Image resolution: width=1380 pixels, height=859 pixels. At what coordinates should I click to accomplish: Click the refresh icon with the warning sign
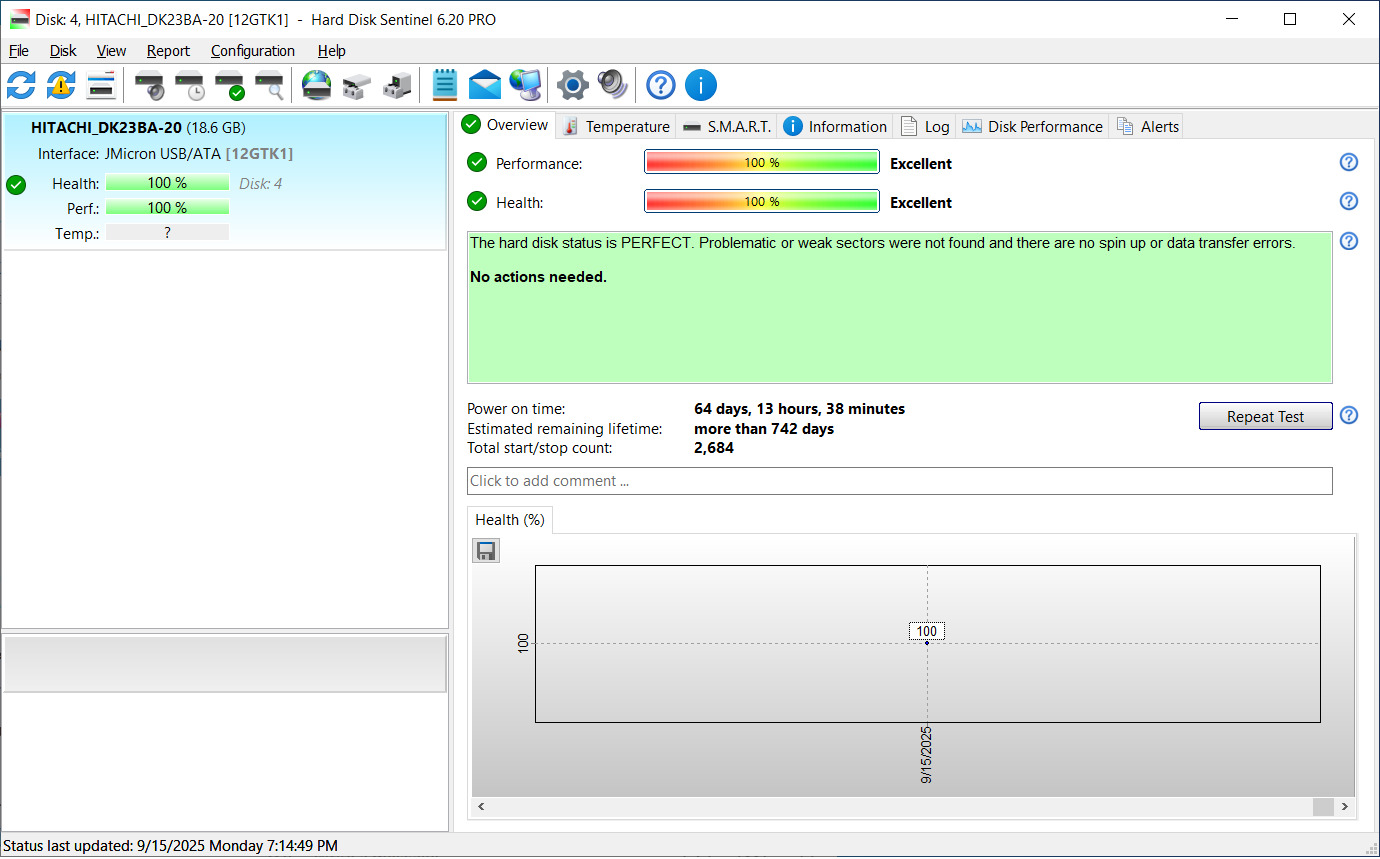pyautogui.click(x=61, y=85)
